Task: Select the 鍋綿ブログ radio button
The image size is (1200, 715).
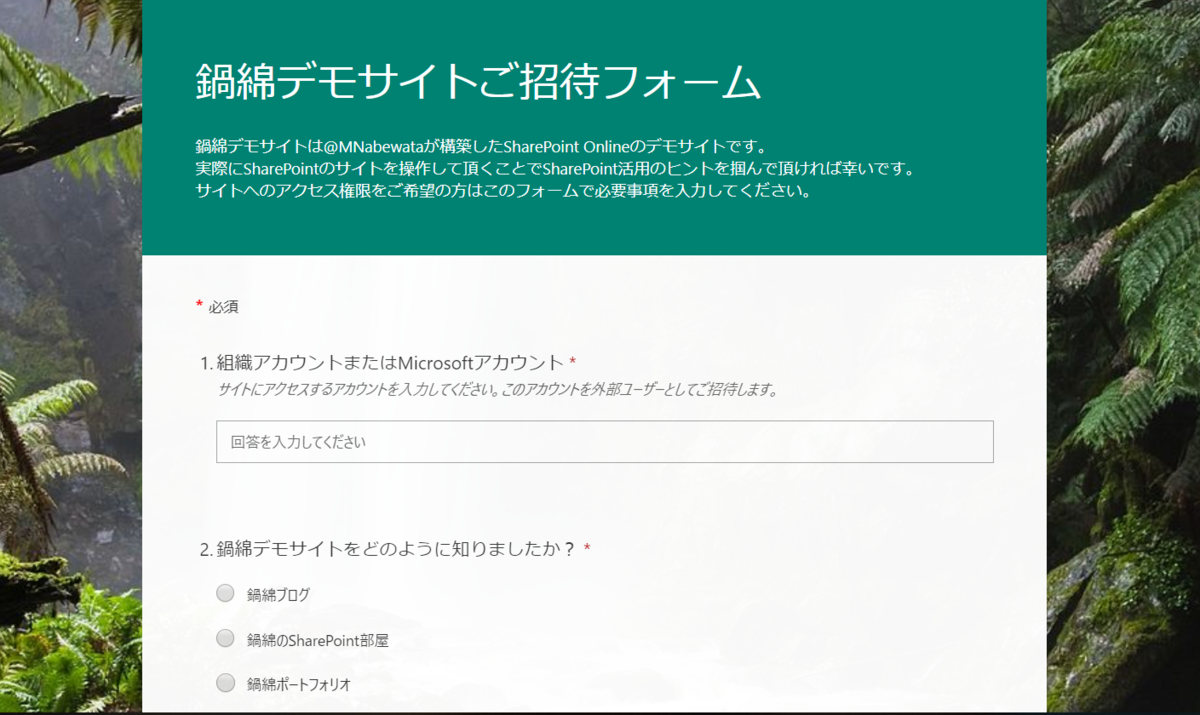Action: 225,592
